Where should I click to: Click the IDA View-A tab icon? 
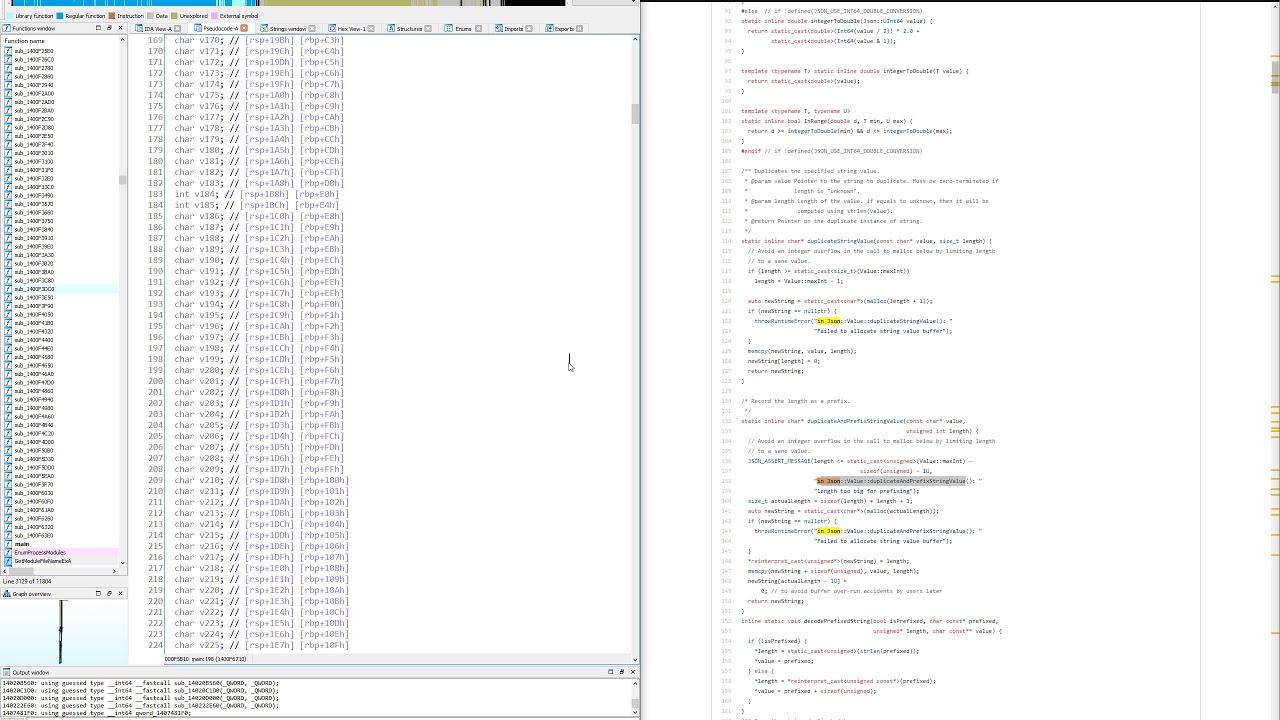(139, 29)
